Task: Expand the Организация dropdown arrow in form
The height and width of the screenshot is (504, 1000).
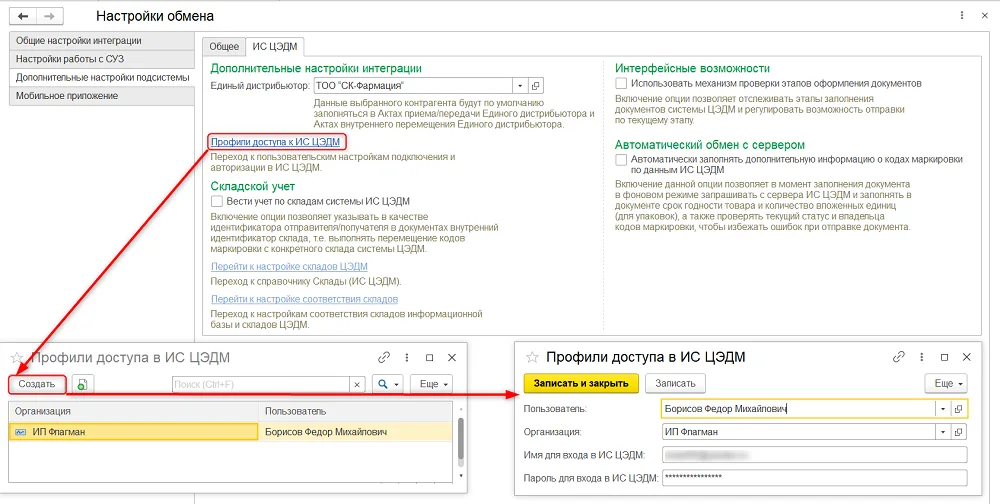Action: (x=943, y=432)
